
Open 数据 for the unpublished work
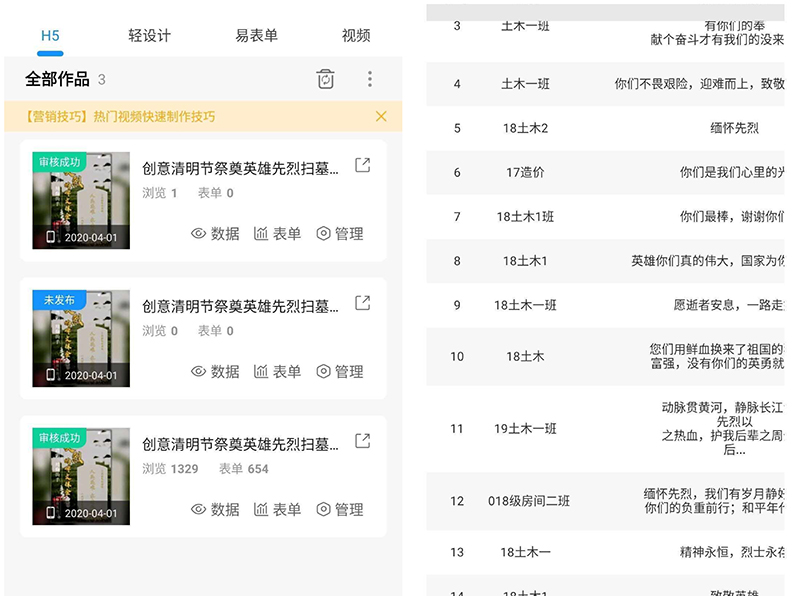coord(215,372)
